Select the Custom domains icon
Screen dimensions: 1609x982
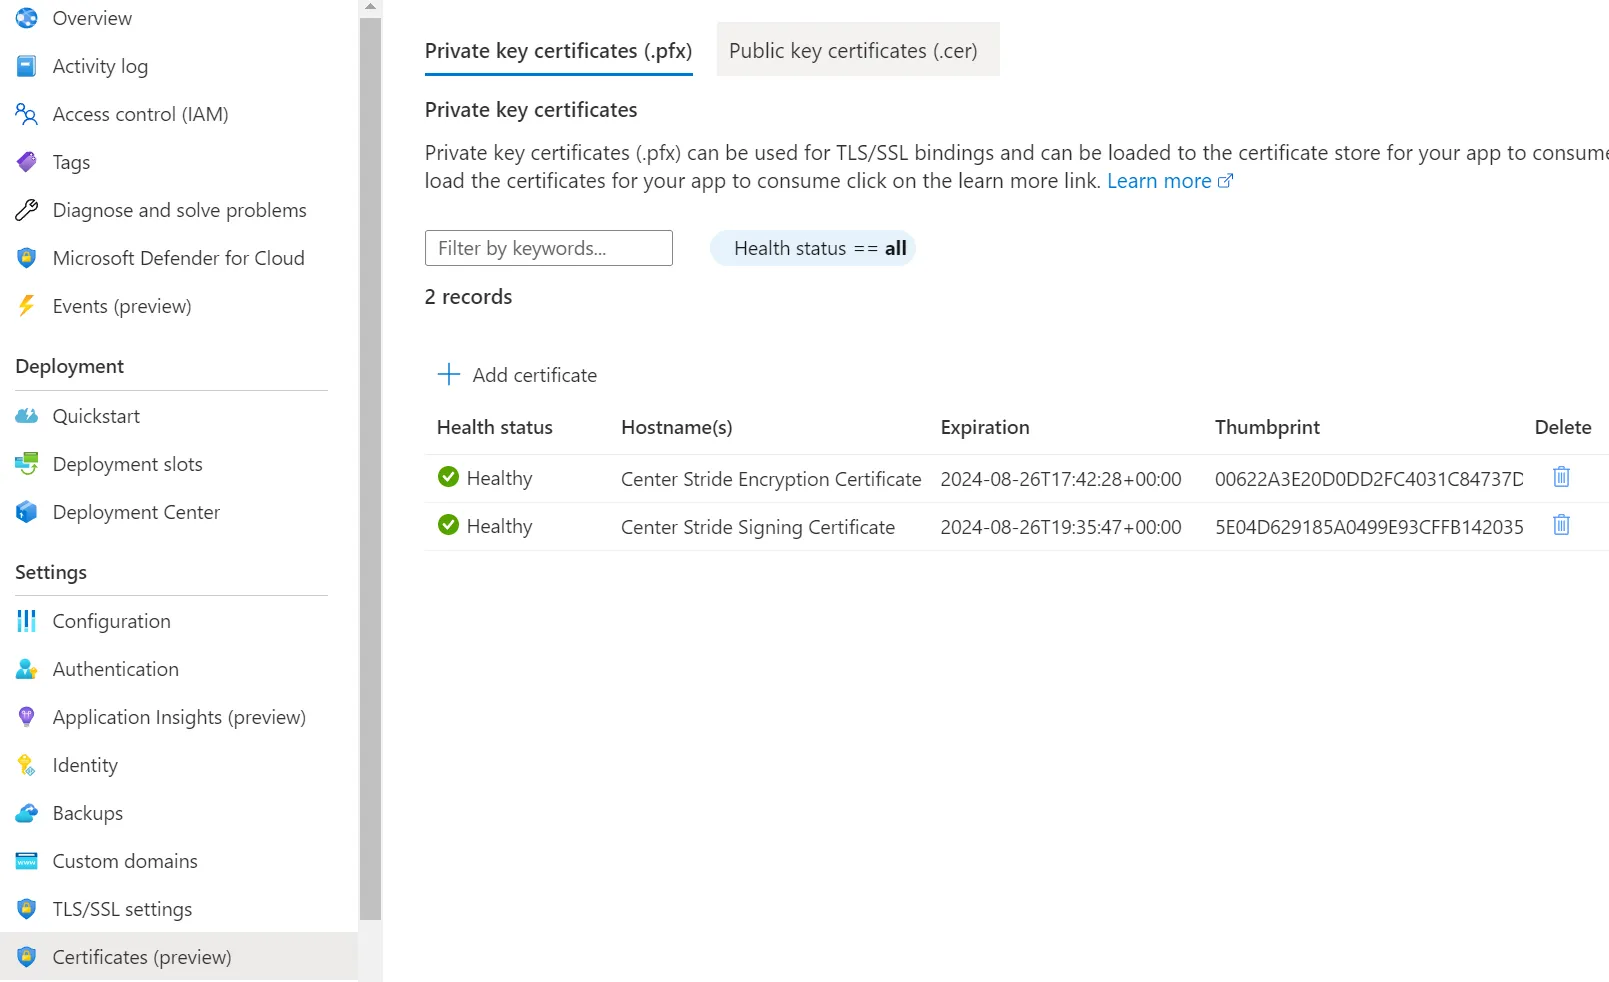click(x=26, y=861)
